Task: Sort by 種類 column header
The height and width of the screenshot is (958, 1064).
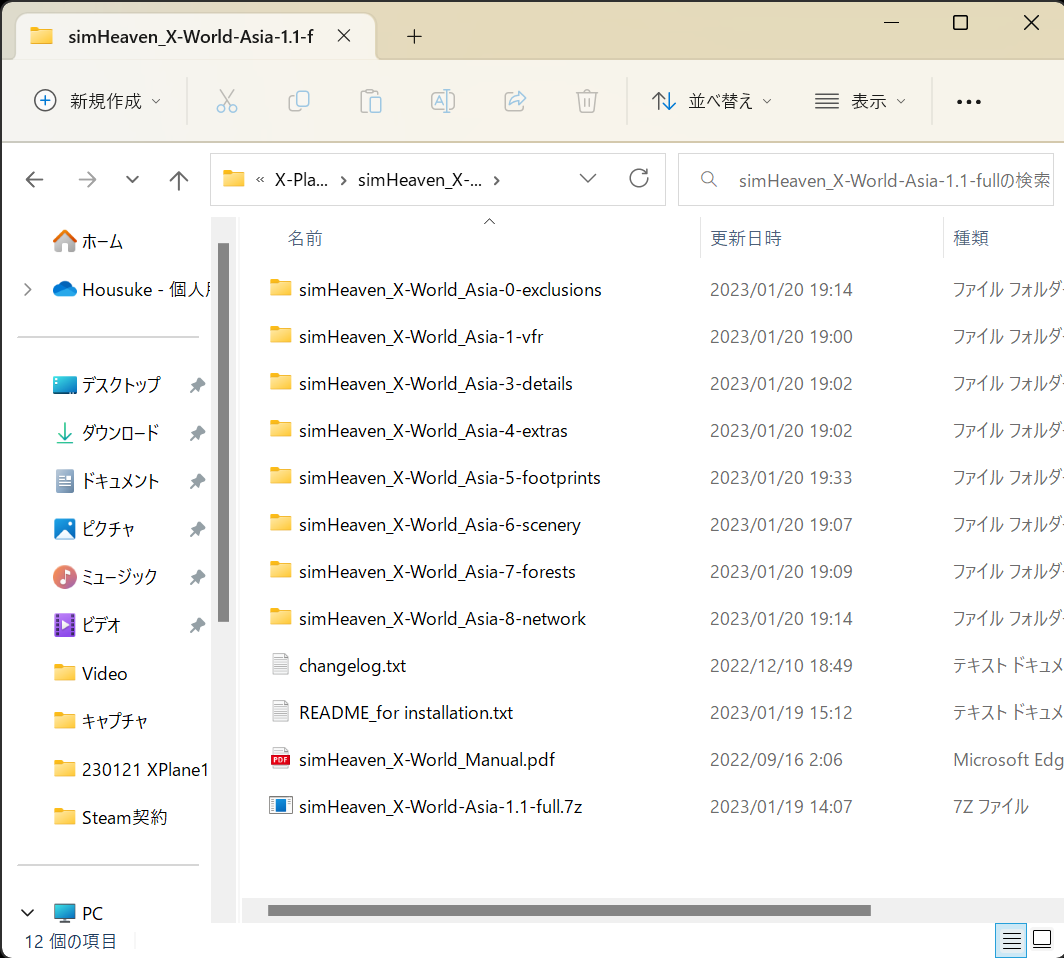Action: point(970,238)
